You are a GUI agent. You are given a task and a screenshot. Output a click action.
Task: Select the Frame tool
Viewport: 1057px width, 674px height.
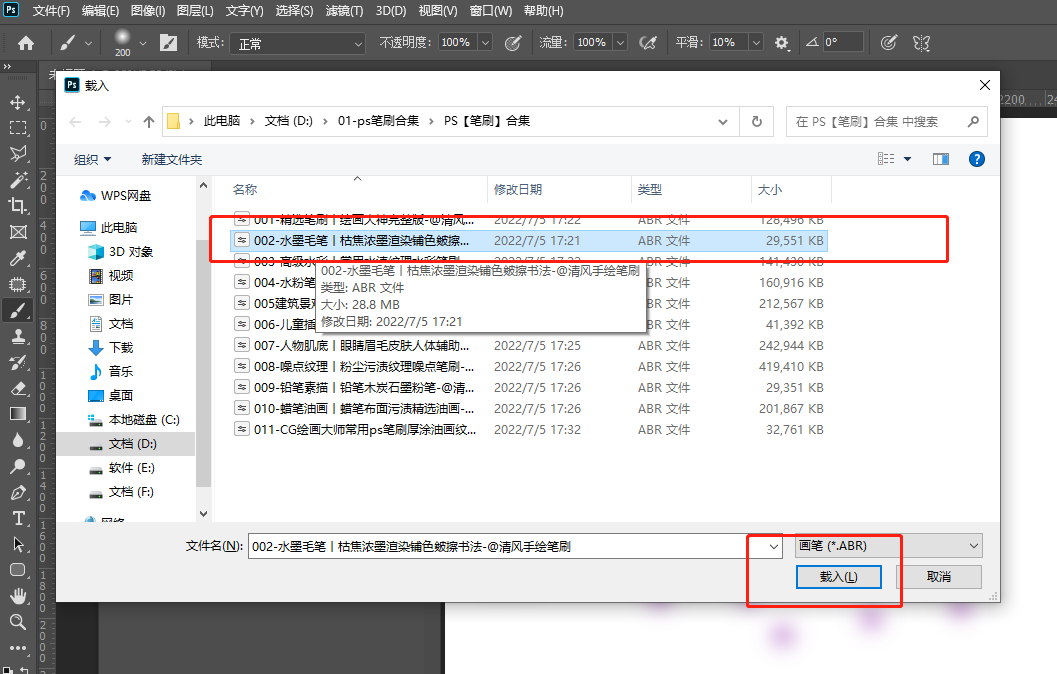[18, 232]
